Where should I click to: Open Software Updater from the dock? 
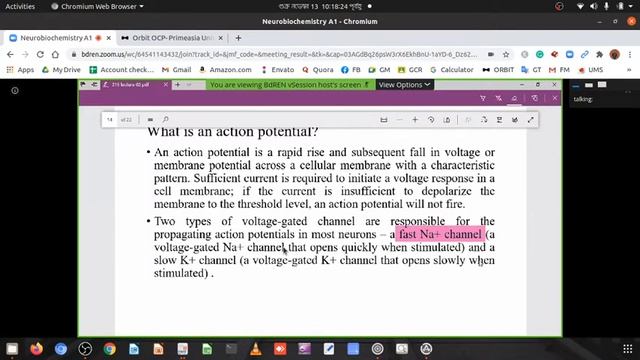click(x=426, y=349)
